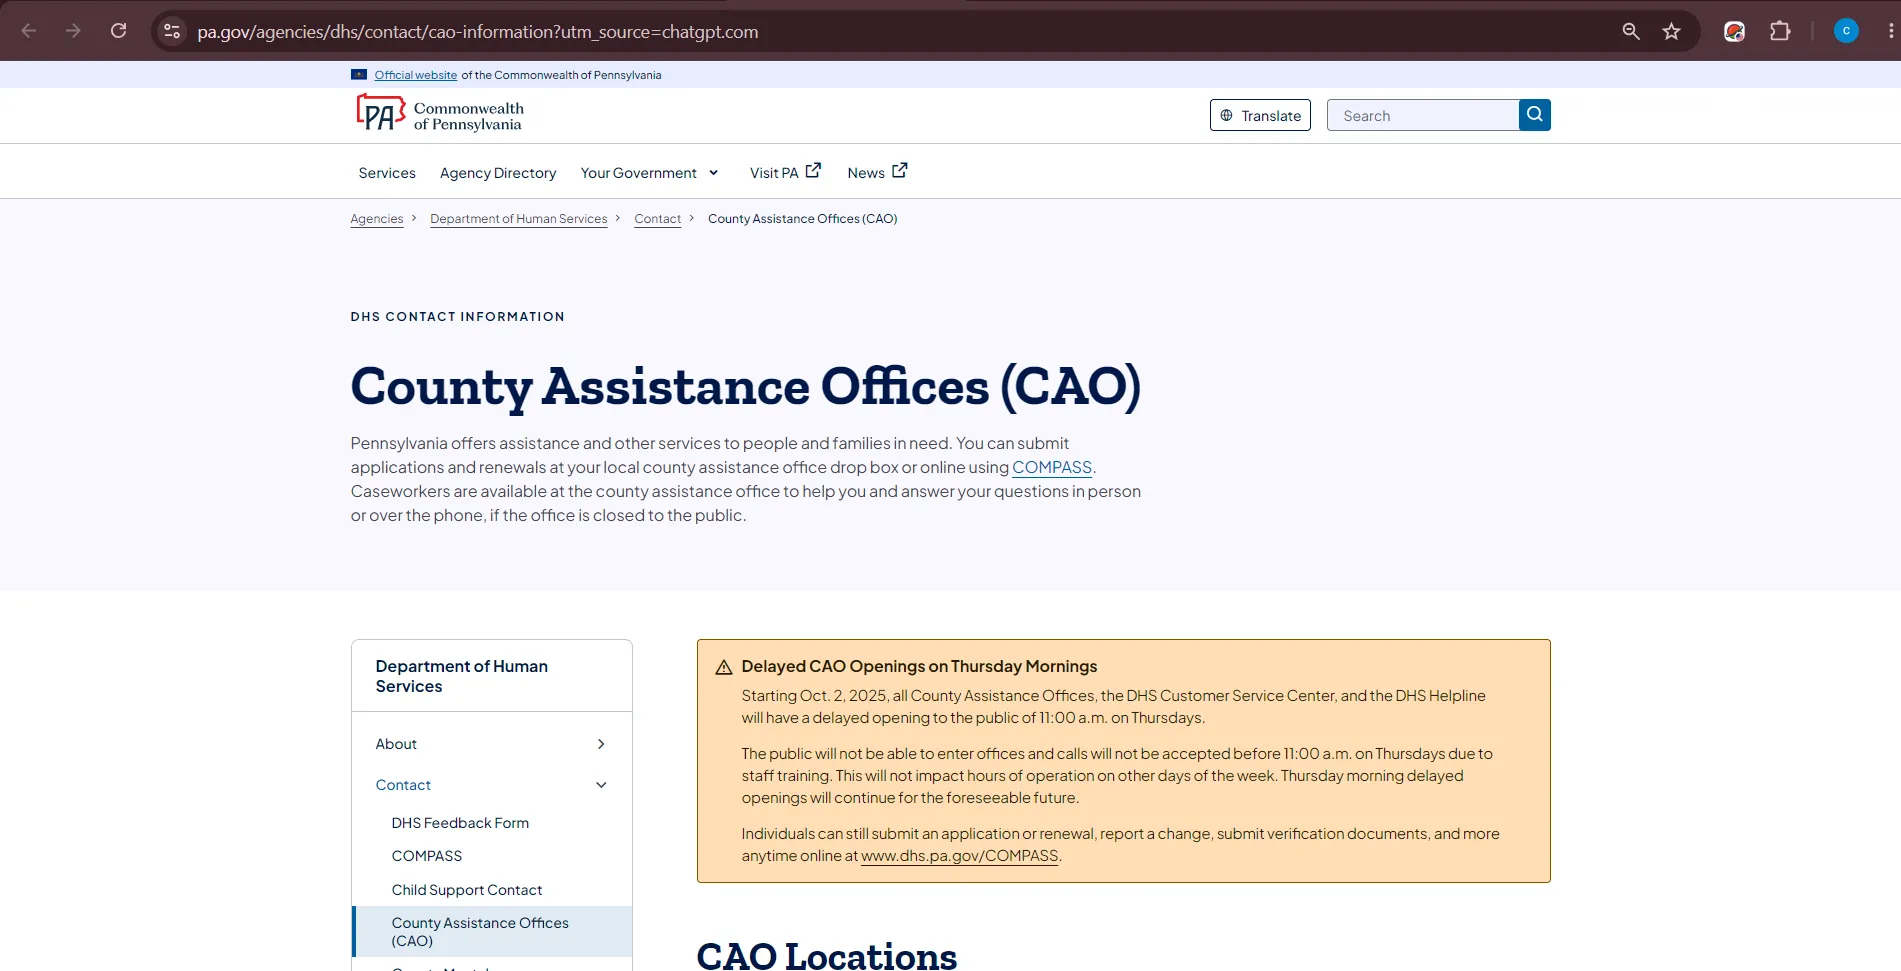The image size is (1901, 971).
Task: Click the Pennsylvania flag icon
Action: (x=359, y=75)
